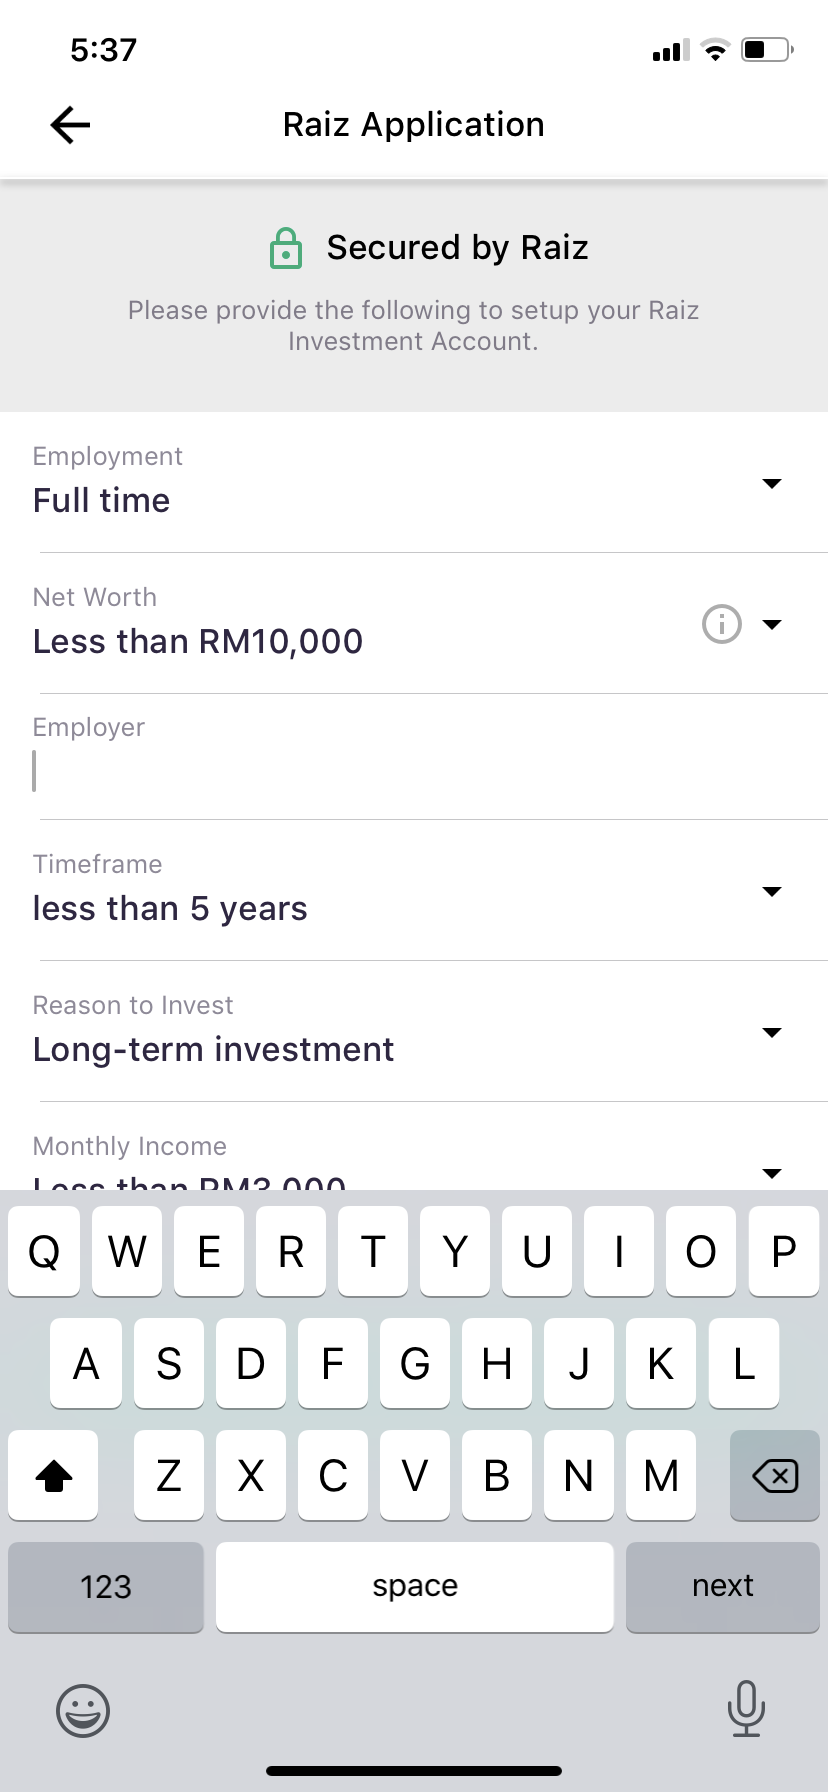Expand the Net Worth dropdown arrow
This screenshot has width=828, height=1792.
(771, 625)
